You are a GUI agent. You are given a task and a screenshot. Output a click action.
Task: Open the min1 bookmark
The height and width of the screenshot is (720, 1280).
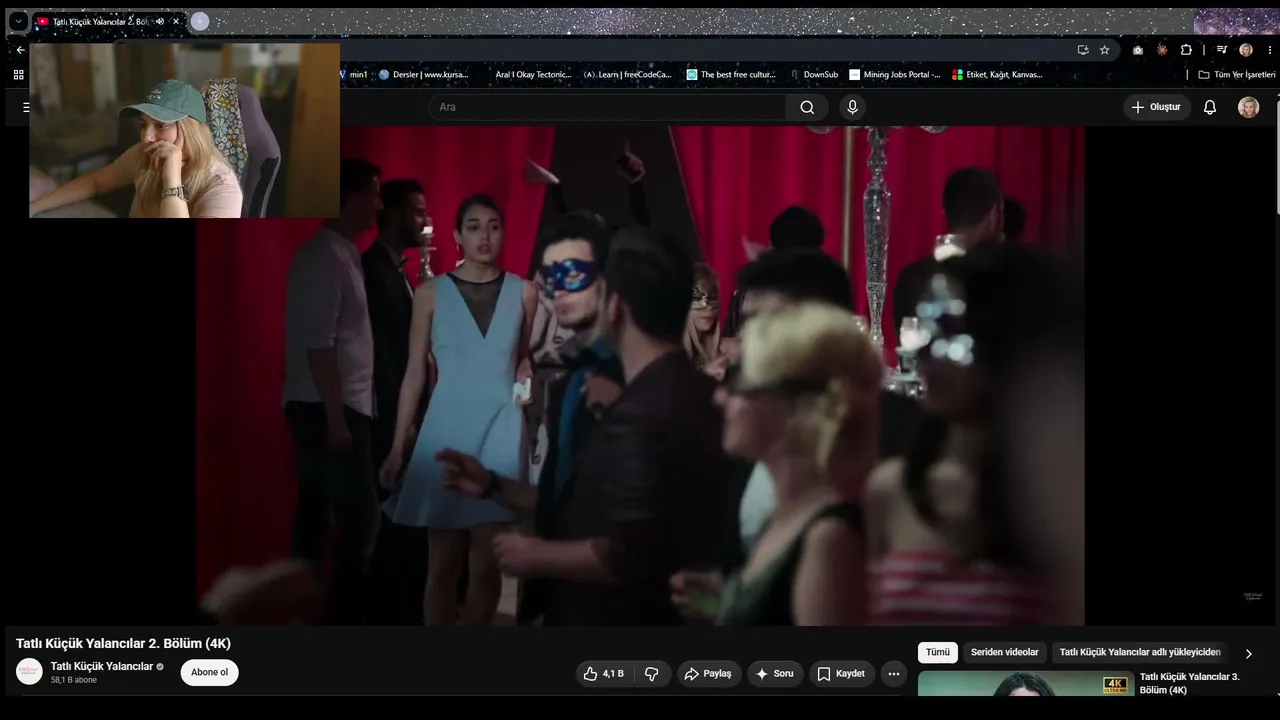(x=354, y=74)
